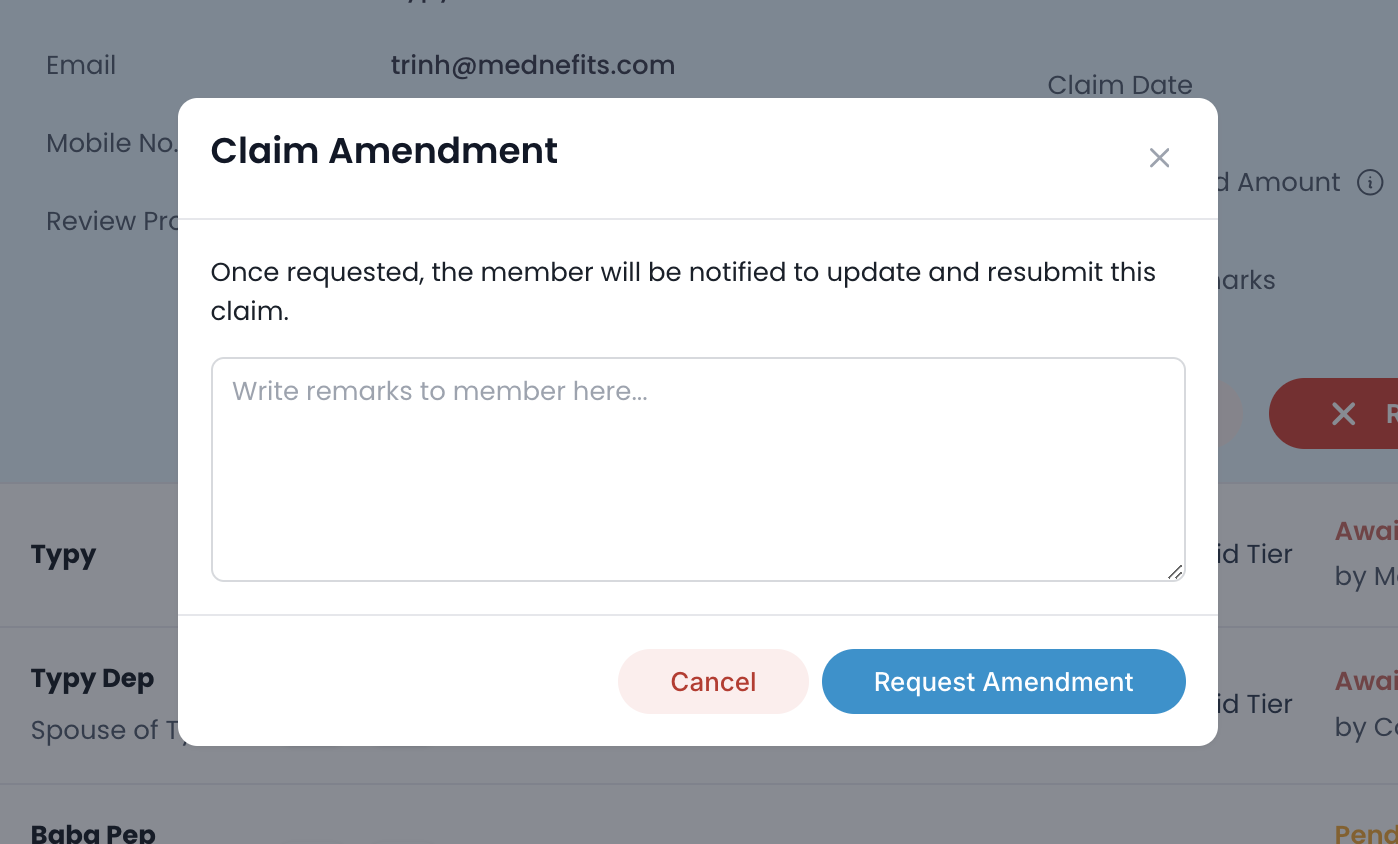Click the X icon on red button

(1343, 414)
